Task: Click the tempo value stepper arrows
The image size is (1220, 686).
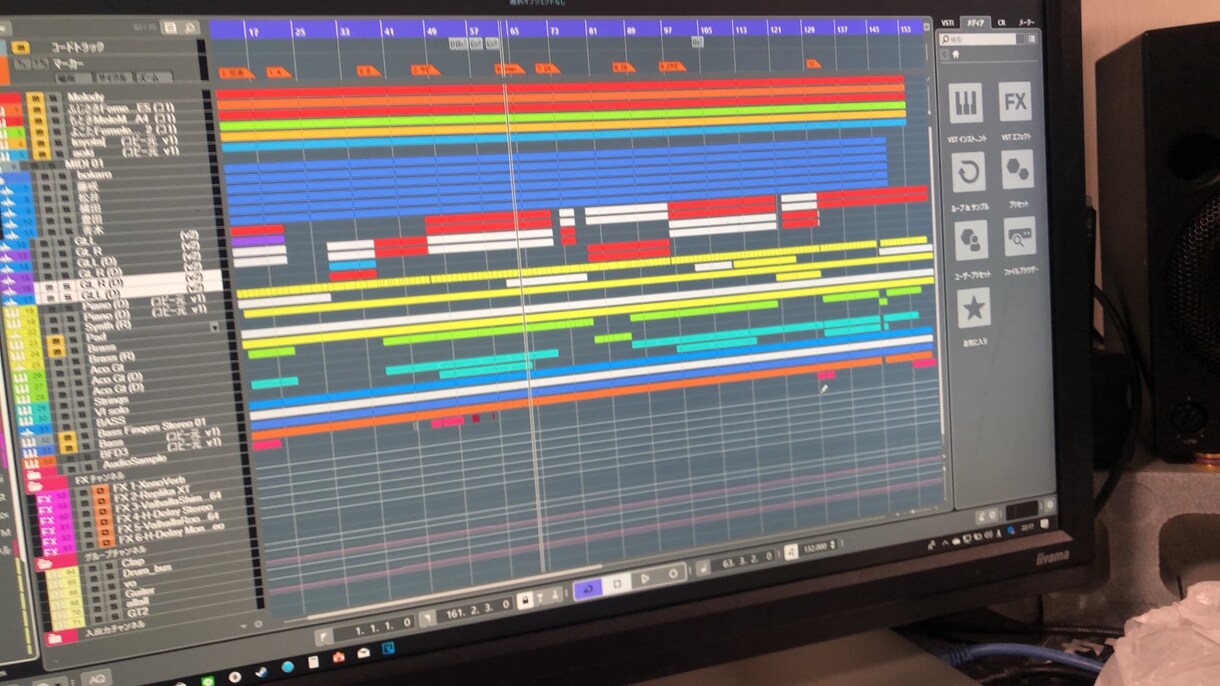Action: pyautogui.click(x=835, y=546)
